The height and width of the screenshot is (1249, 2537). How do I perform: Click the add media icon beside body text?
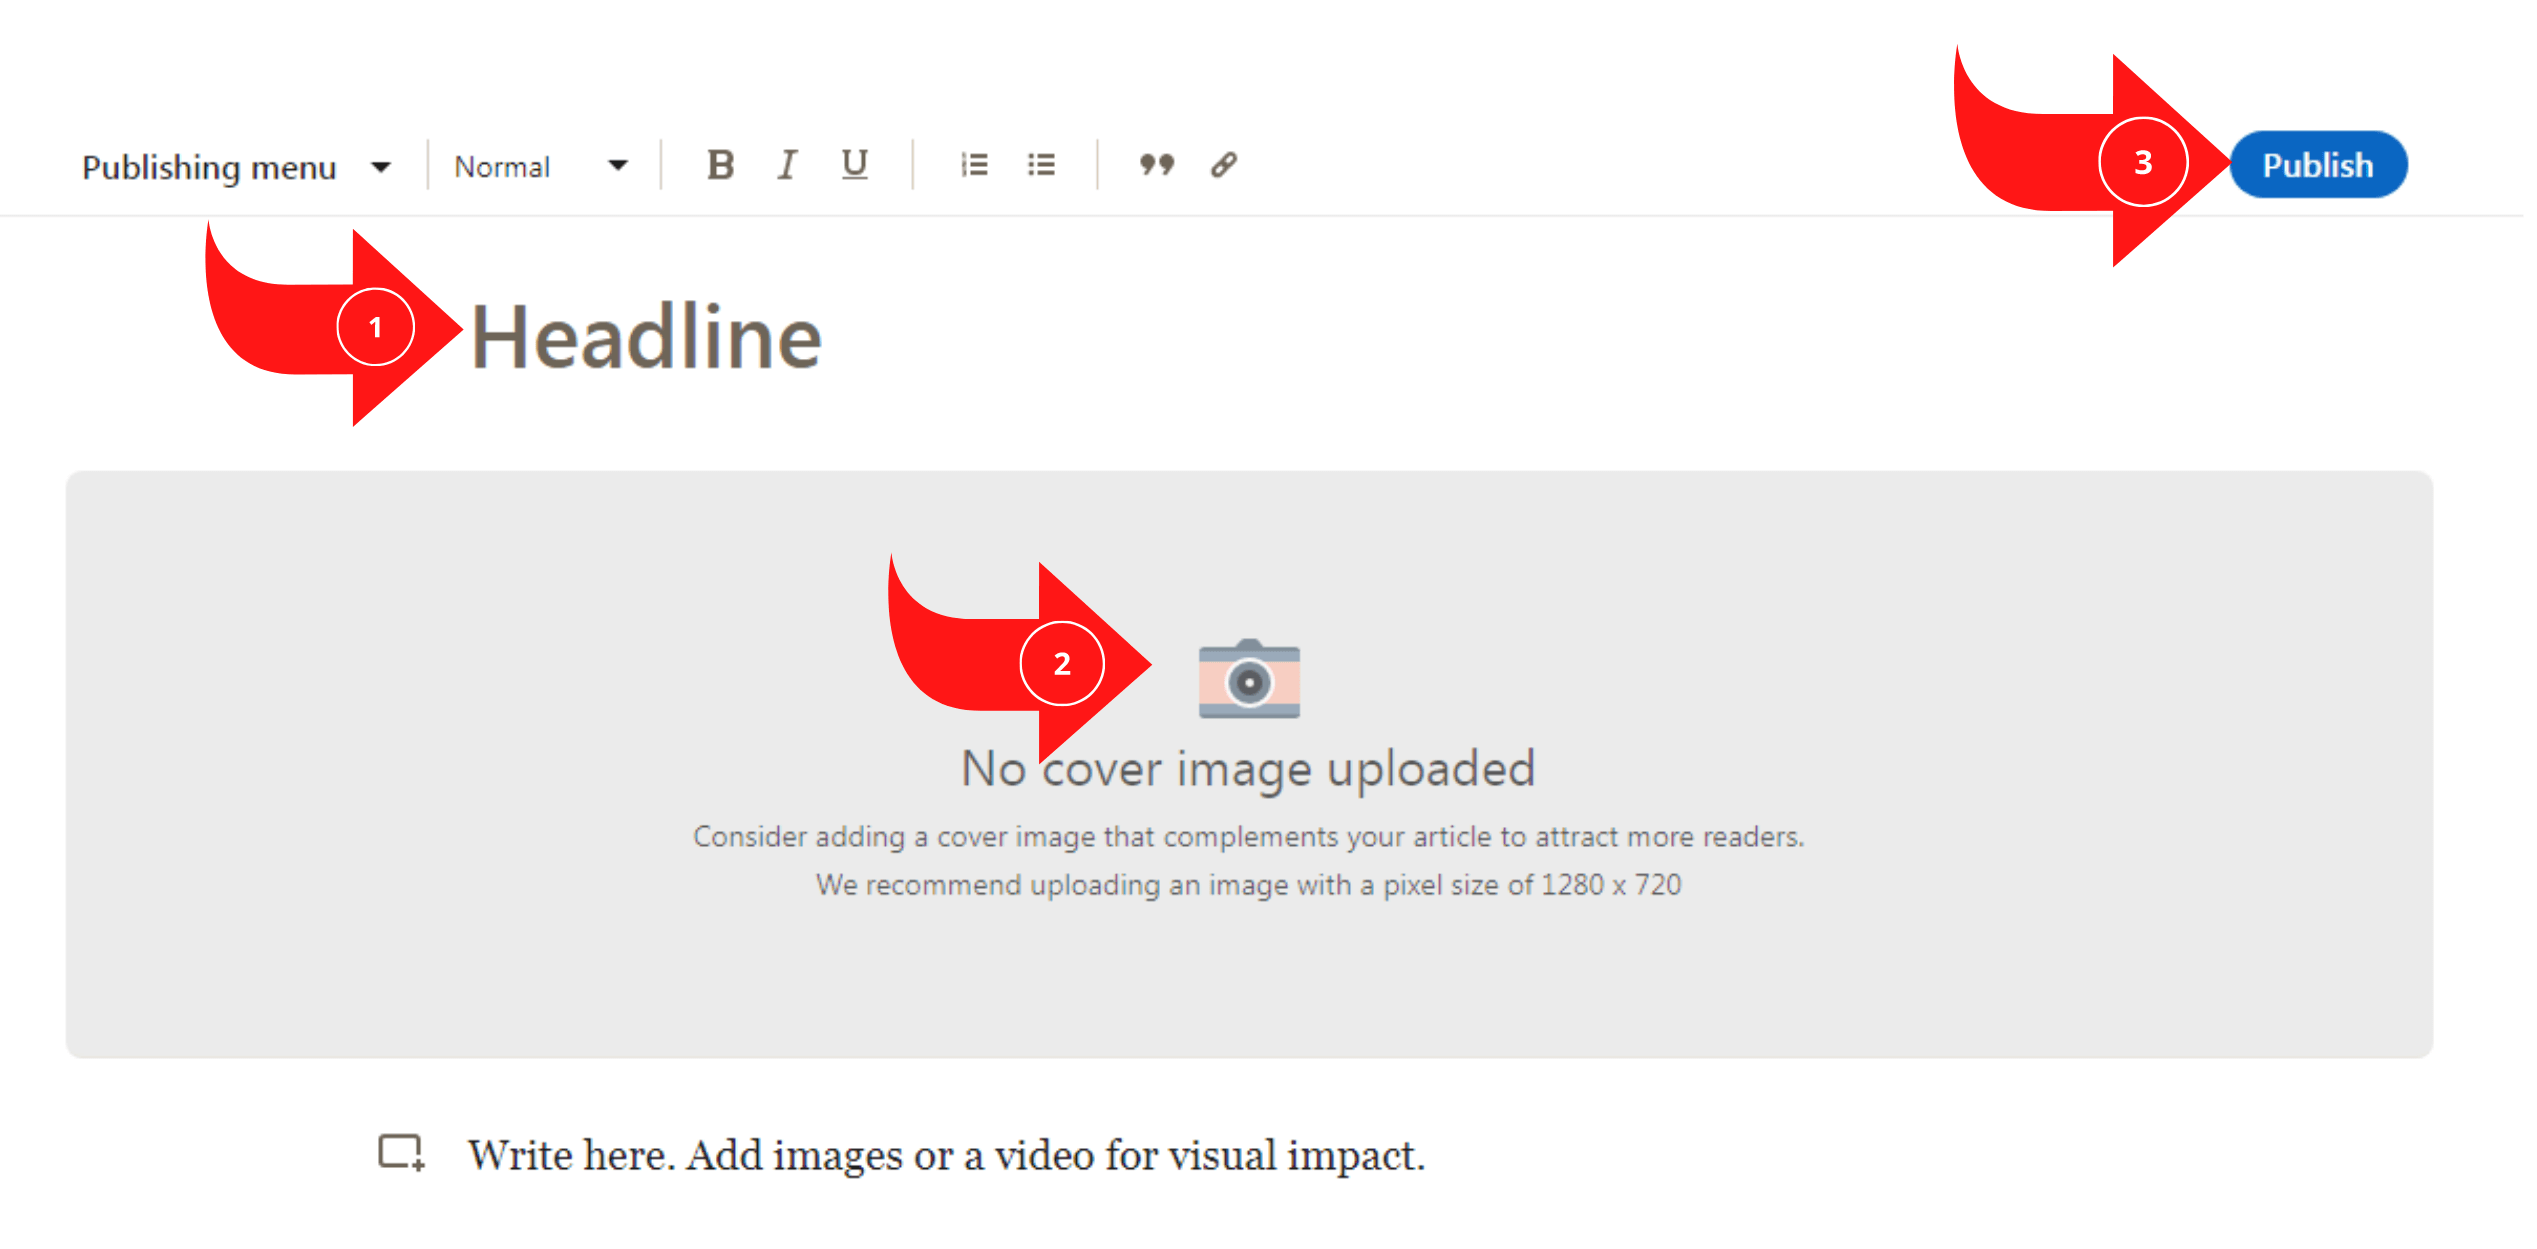pyautogui.click(x=401, y=1153)
